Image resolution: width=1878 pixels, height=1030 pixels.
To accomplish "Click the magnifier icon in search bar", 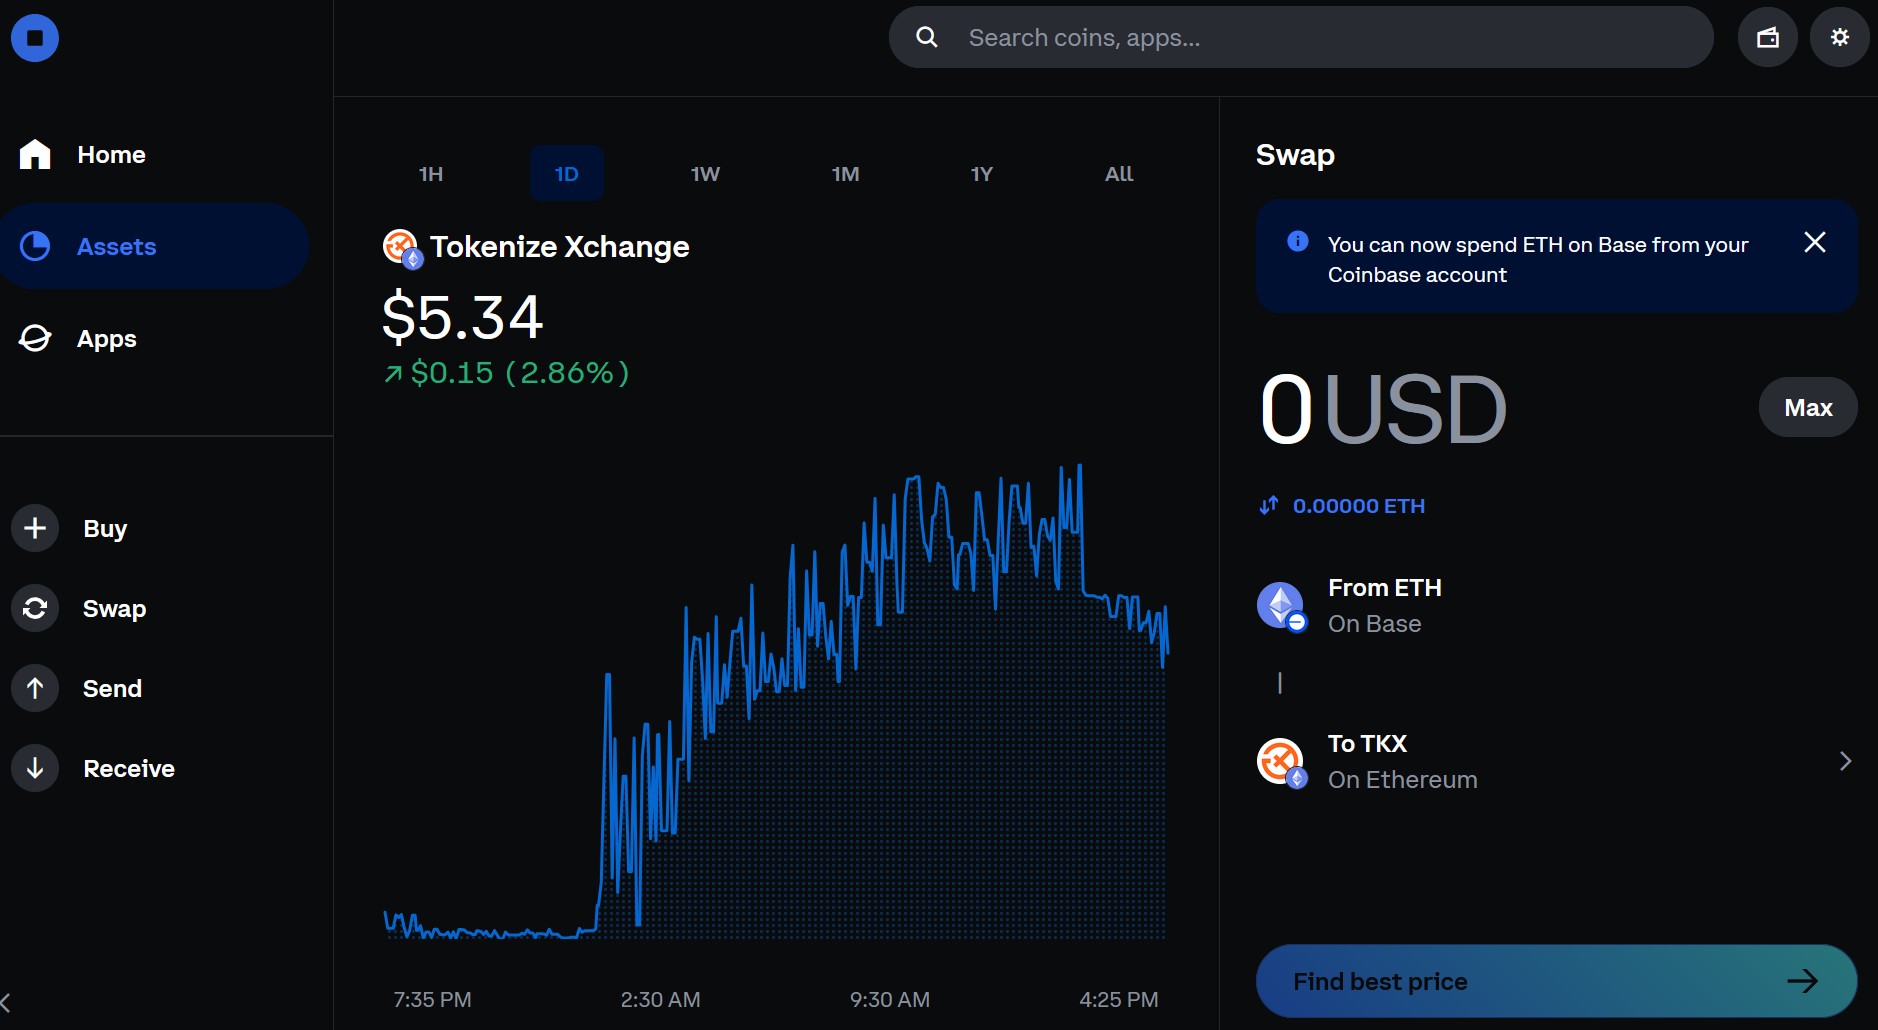I will point(927,37).
